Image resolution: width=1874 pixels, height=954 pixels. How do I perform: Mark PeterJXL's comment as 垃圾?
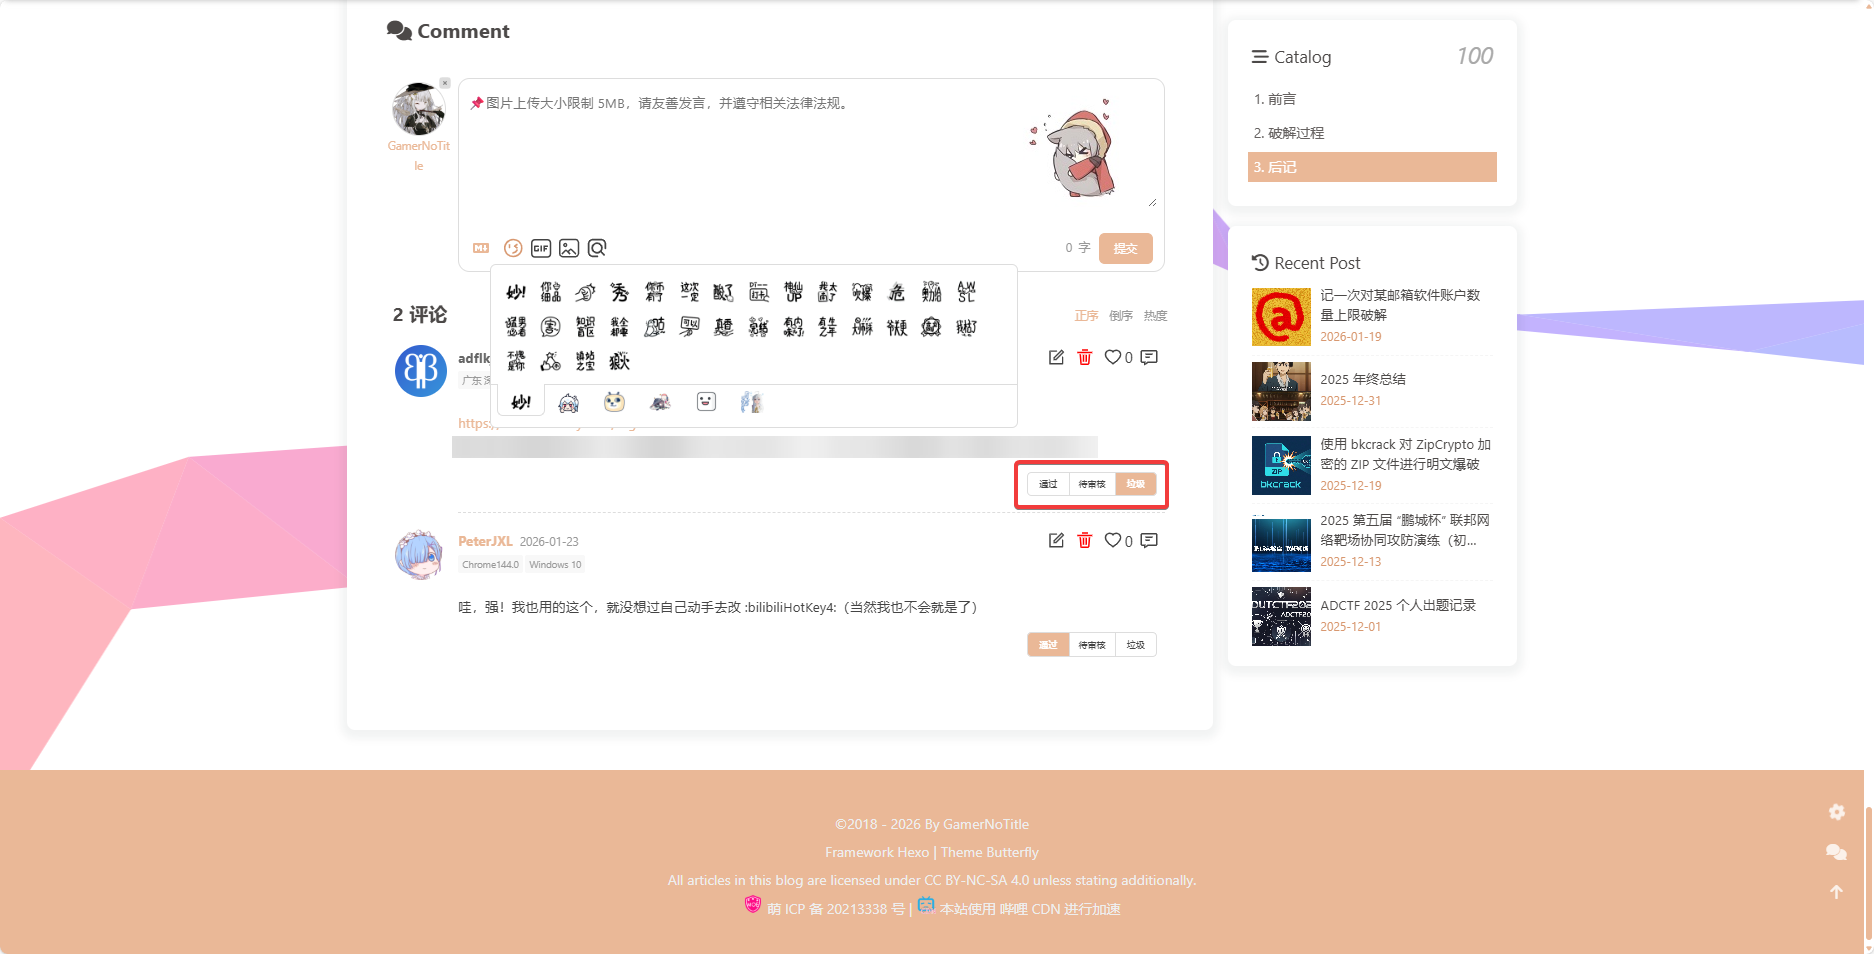pyautogui.click(x=1135, y=644)
